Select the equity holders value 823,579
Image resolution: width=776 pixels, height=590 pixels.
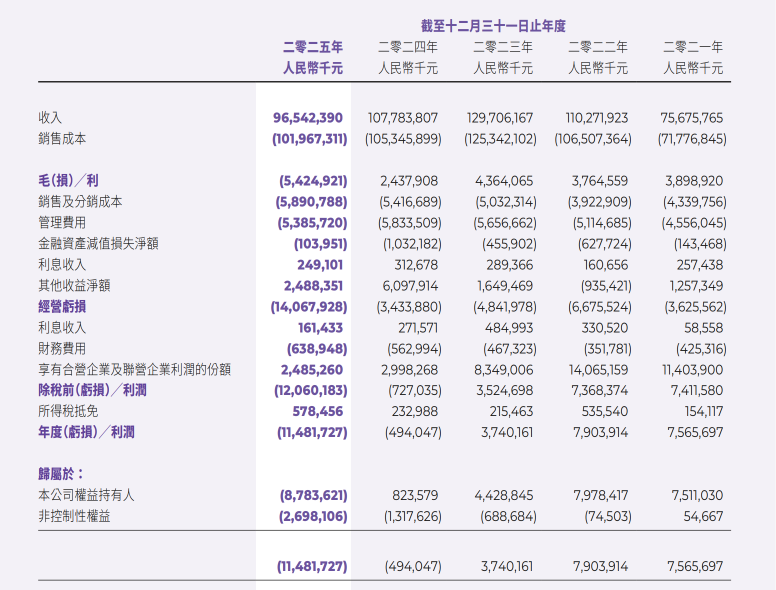point(415,495)
